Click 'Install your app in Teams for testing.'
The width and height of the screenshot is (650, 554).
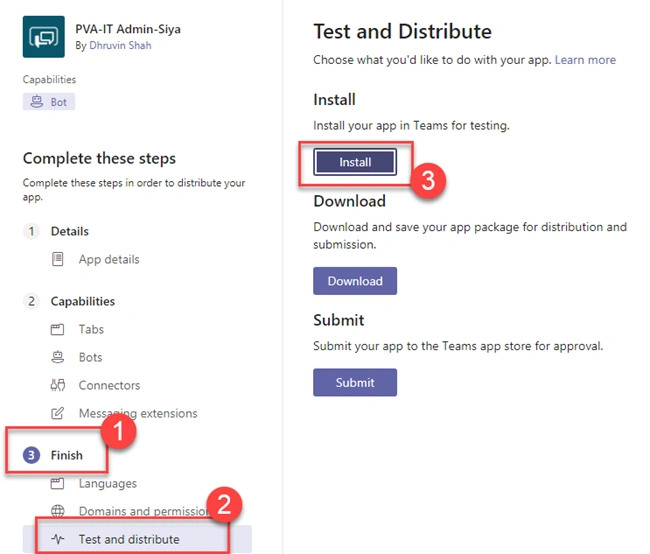[411, 125]
